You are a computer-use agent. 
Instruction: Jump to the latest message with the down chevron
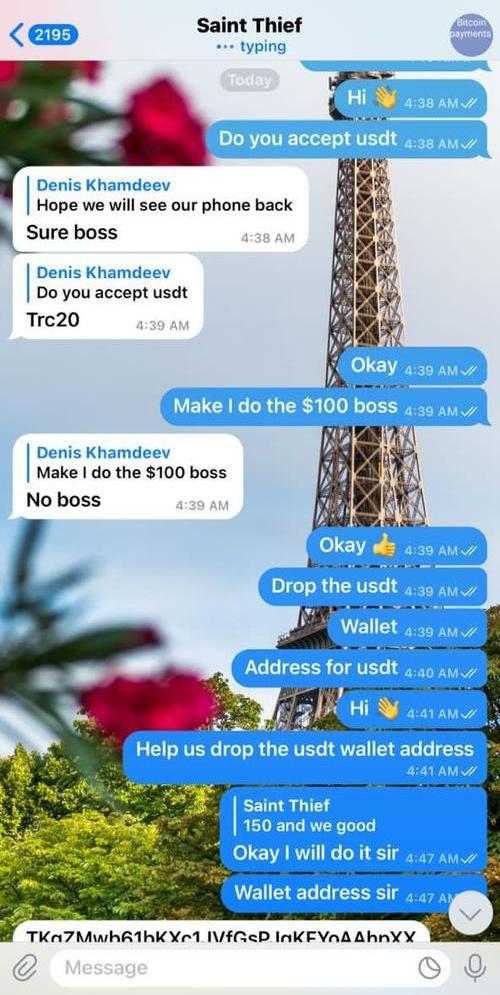470,913
